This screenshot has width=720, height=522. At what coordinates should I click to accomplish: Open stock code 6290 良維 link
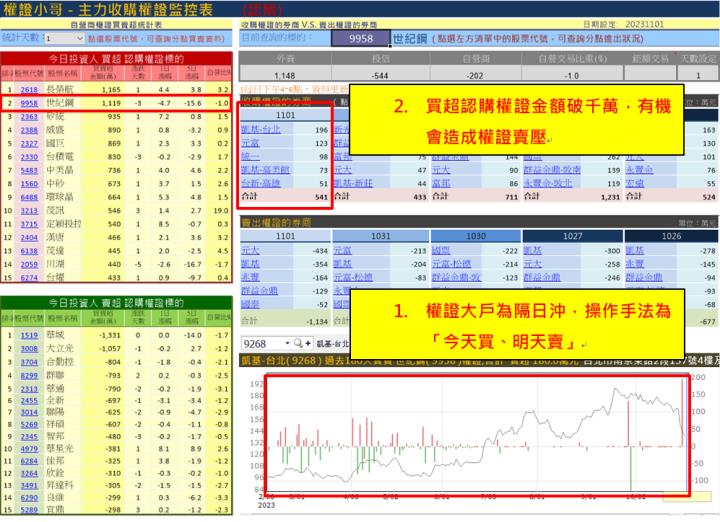click(x=29, y=498)
